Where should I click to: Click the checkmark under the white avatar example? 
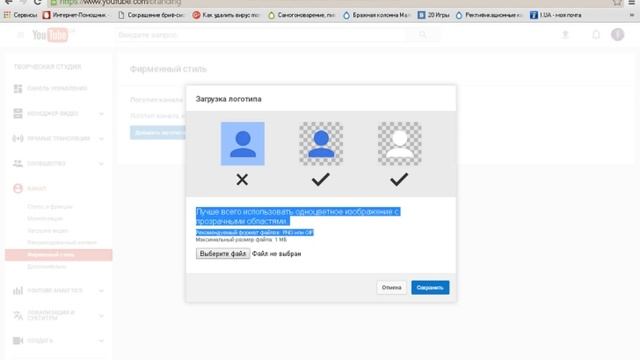coord(399,179)
